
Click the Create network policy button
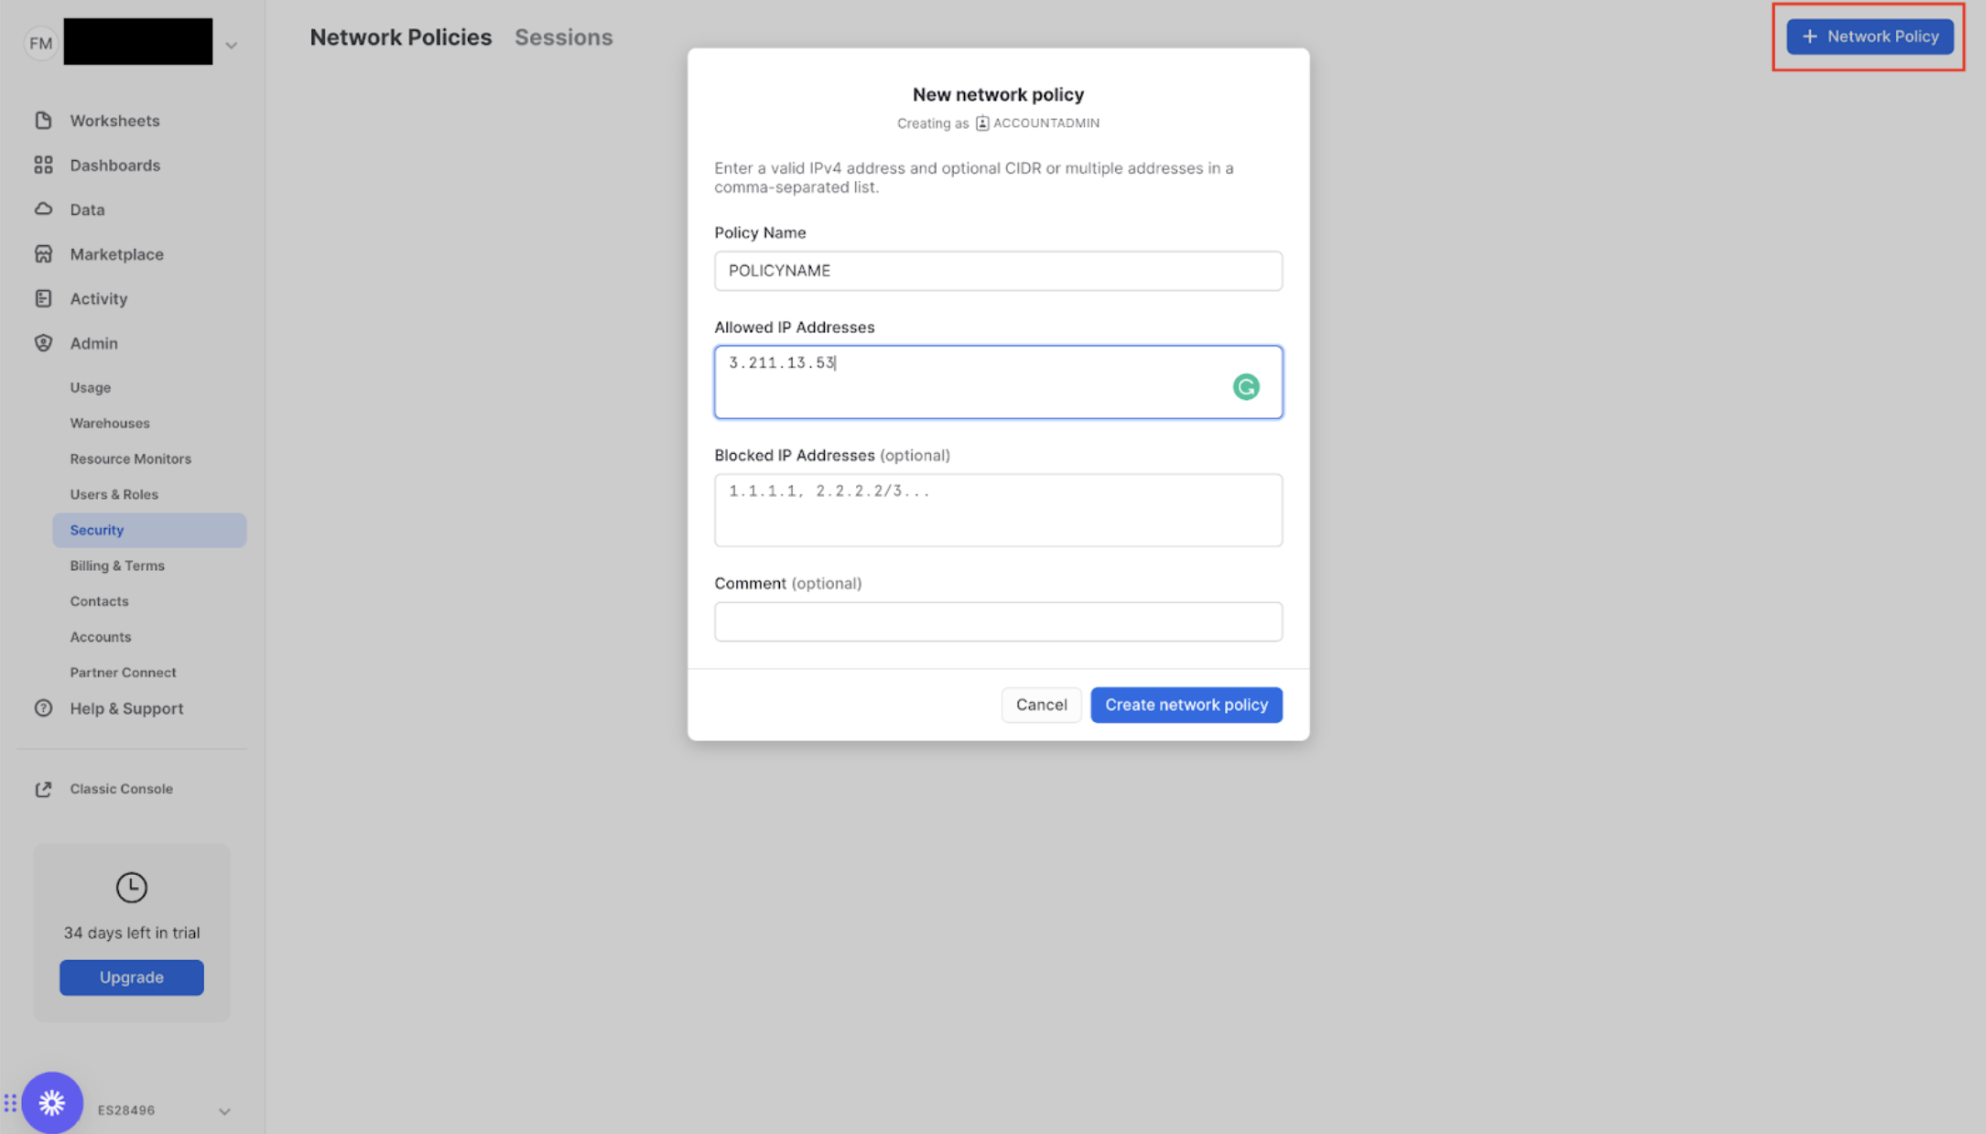coord(1186,705)
